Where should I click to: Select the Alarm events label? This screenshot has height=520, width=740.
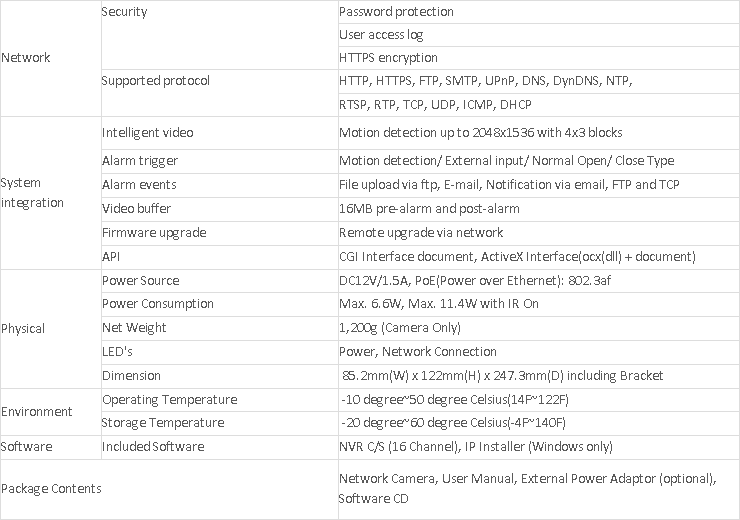(139, 185)
